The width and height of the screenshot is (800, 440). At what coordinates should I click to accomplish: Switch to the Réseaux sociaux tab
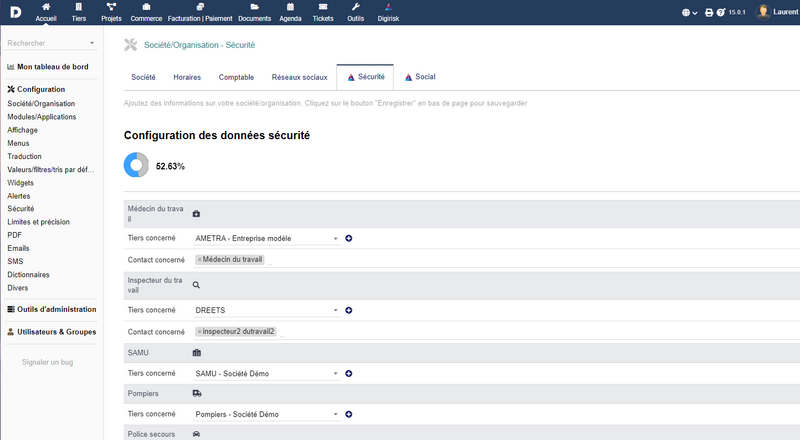tap(299, 77)
